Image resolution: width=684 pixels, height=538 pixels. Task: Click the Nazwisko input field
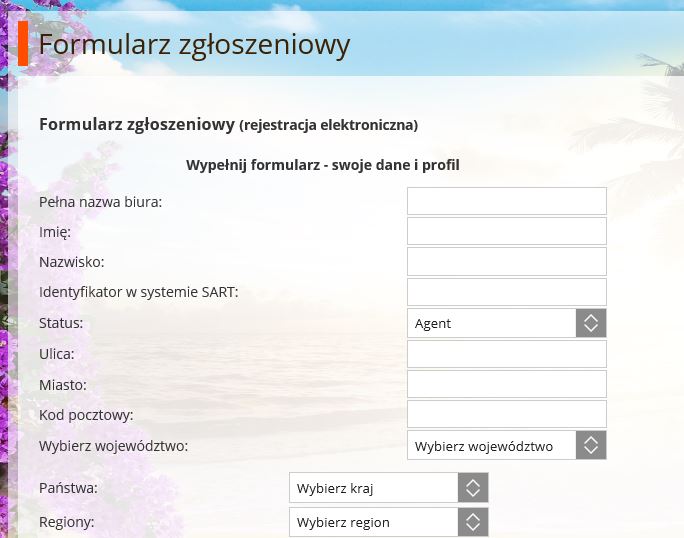click(506, 261)
